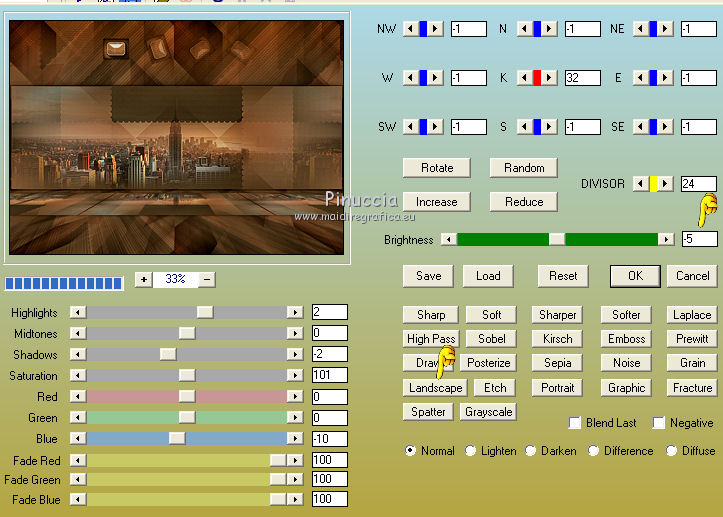Click the N left arrow stepper
Viewport: 723px width, 517px height.
pos(524,29)
